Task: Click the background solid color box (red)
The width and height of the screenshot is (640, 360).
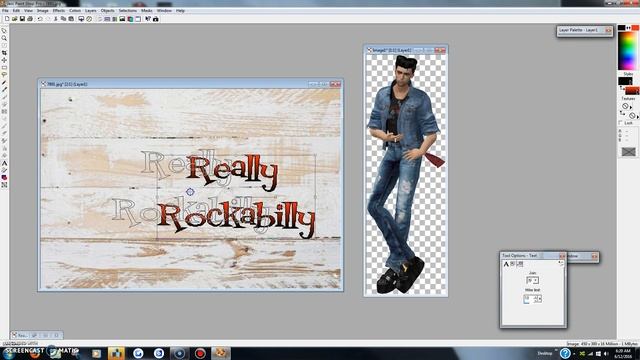Action: (x=635, y=28)
